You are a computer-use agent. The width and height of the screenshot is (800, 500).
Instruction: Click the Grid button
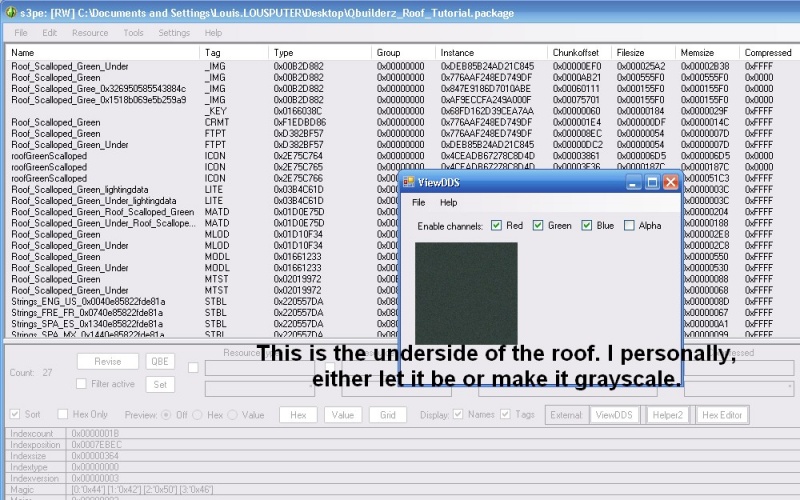click(x=388, y=414)
